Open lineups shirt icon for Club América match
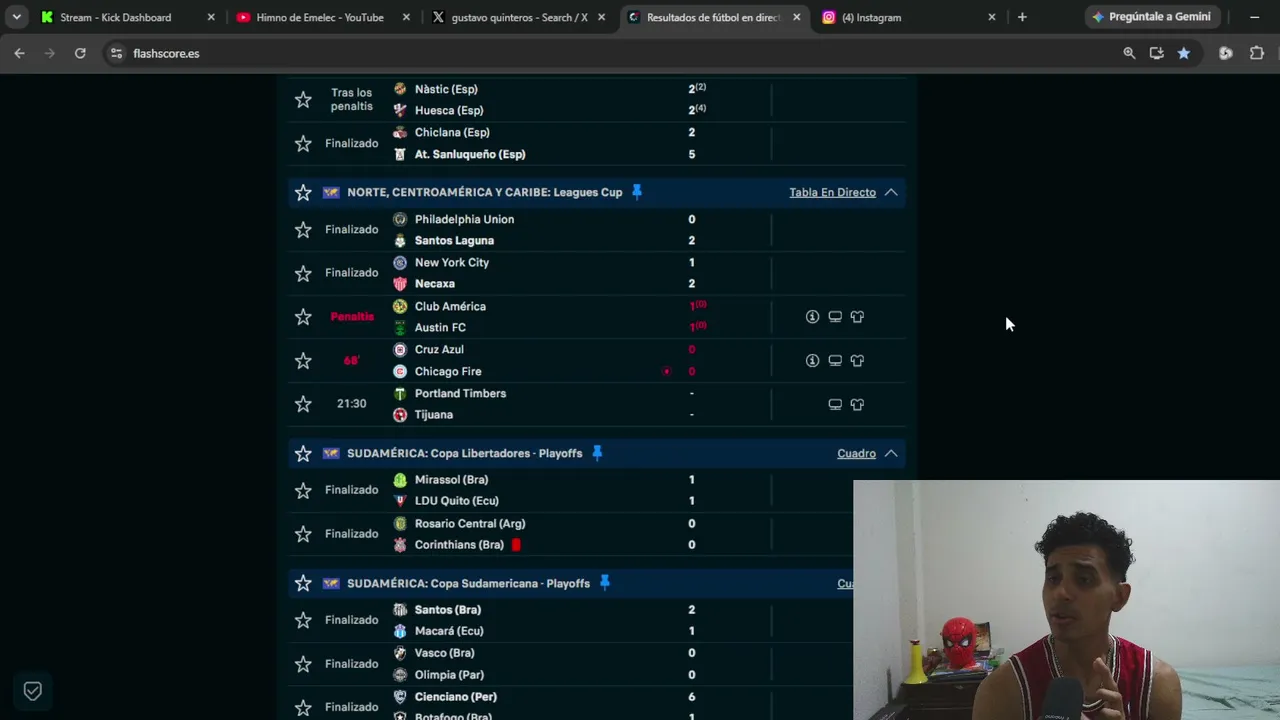Viewport: 1280px width, 720px height. [x=857, y=317]
